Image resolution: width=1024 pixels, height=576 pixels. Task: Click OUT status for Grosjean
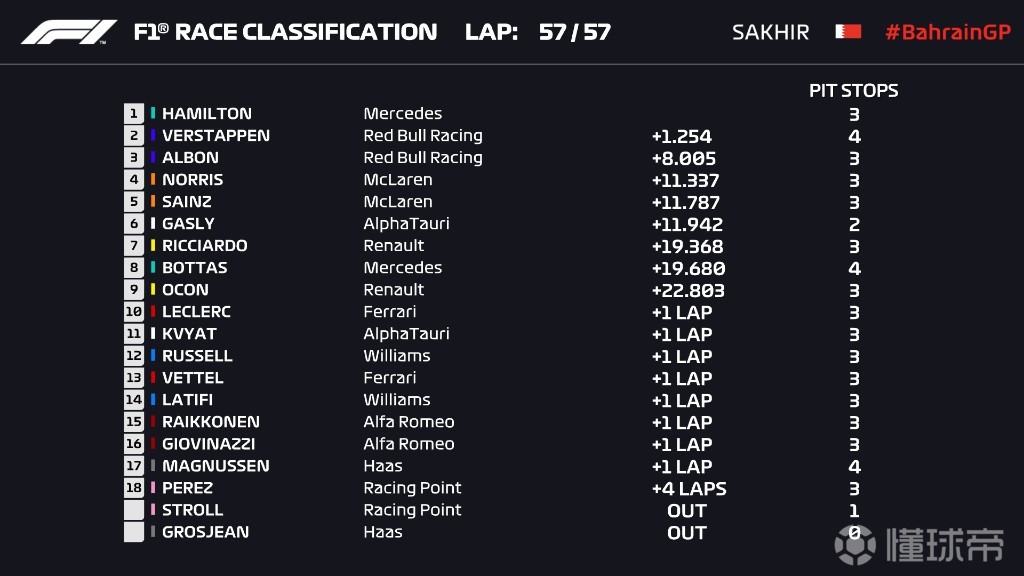click(687, 533)
